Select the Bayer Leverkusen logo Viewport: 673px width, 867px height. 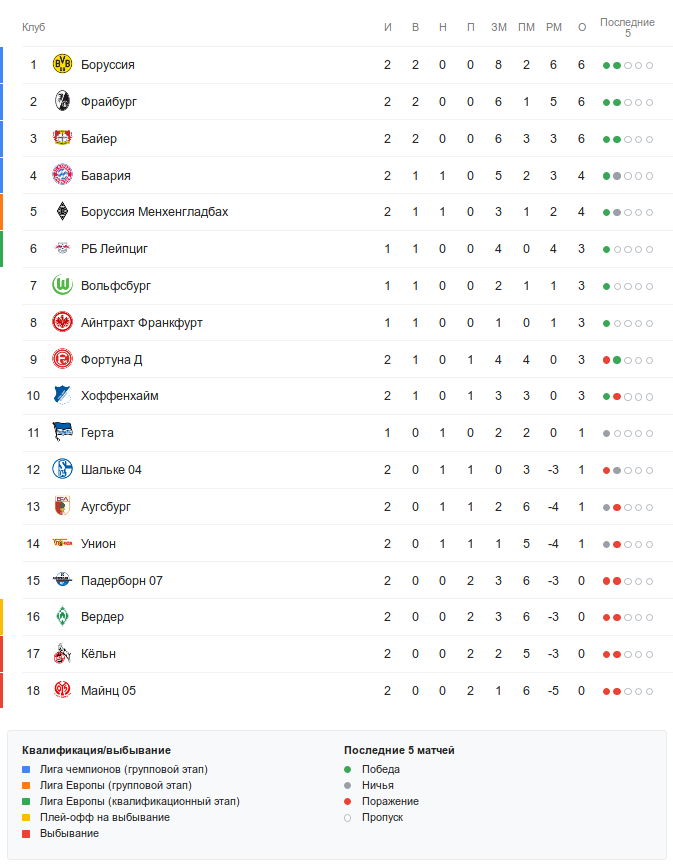[x=62, y=139]
